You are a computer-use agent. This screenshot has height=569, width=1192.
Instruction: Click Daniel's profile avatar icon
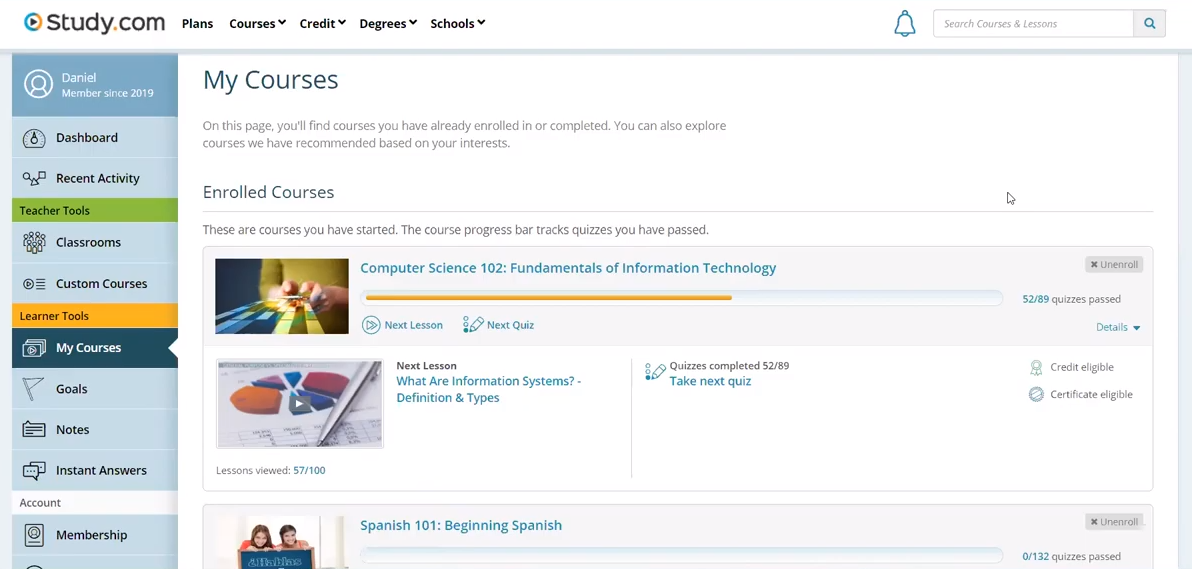(38, 84)
